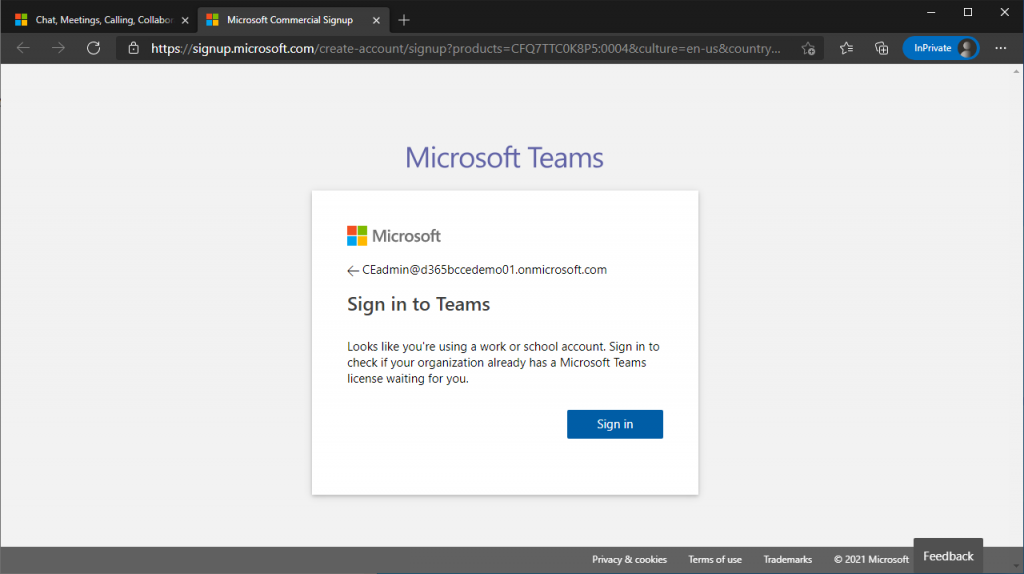Close the Microsoft Commercial Signup tab
The width and height of the screenshot is (1024, 574).
click(376, 20)
